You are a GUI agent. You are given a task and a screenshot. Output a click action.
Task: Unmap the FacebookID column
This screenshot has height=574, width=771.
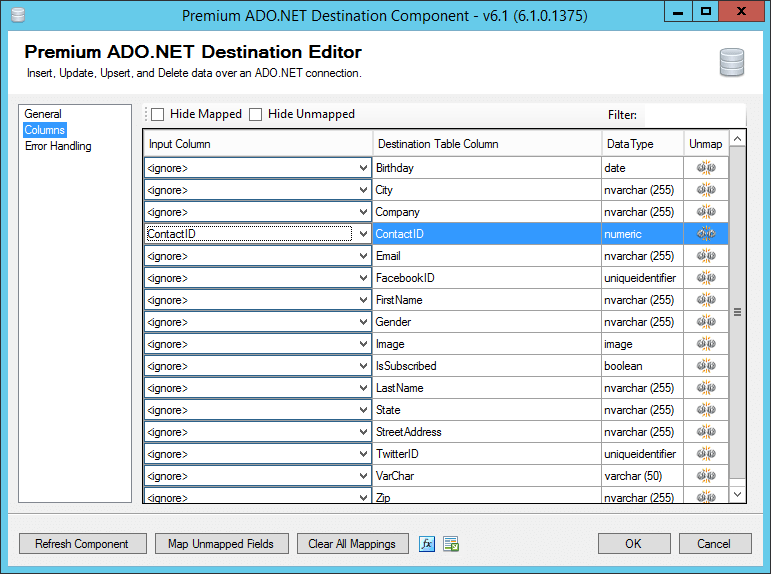click(706, 278)
